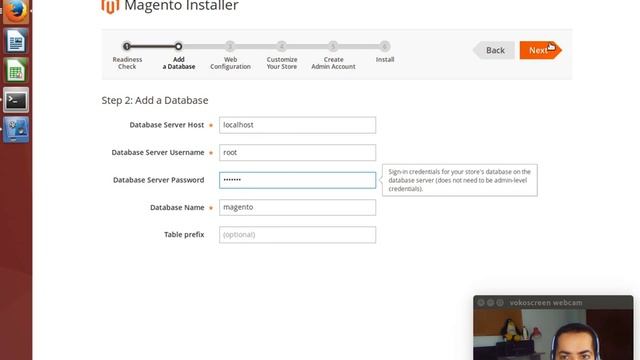This screenshot has height=360, width=640.
Task: Focus the Database Server Host field
Action: coord(297,125)
